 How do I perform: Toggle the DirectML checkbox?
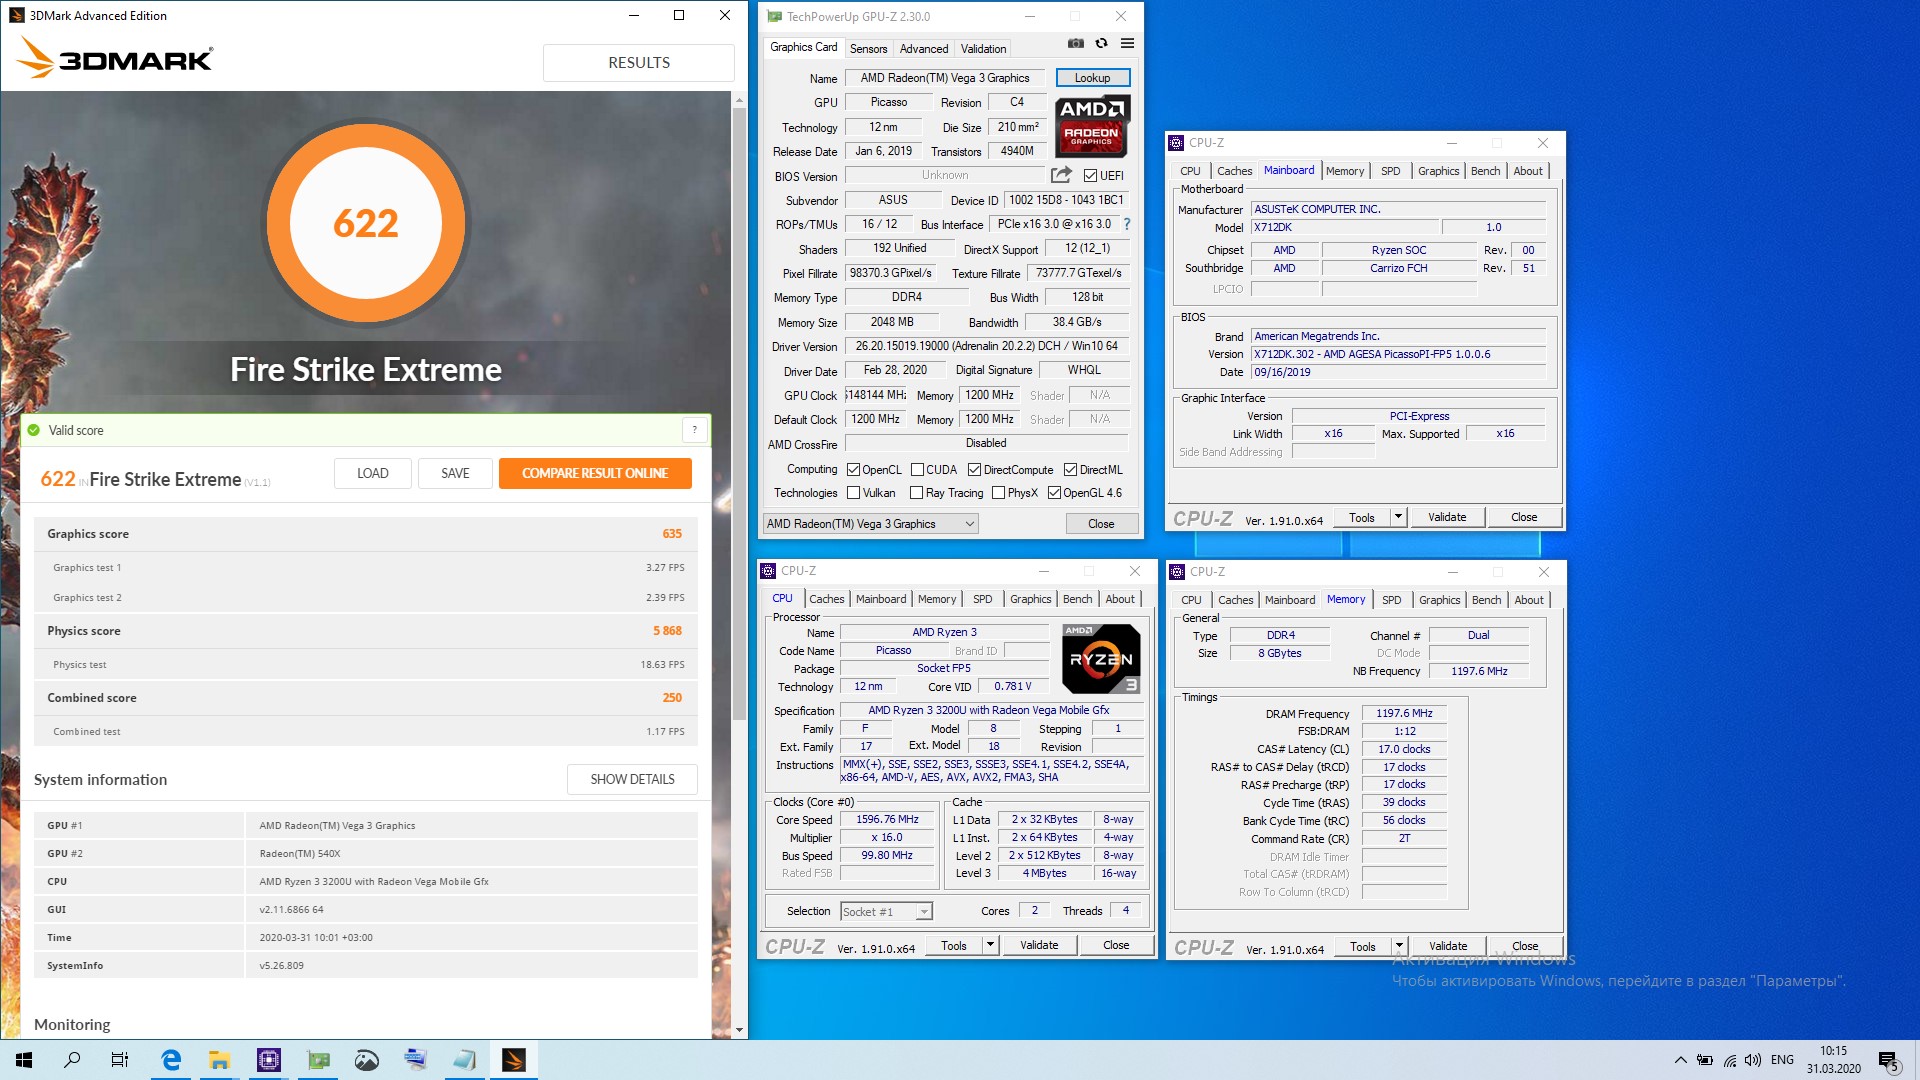[1071, 470]
